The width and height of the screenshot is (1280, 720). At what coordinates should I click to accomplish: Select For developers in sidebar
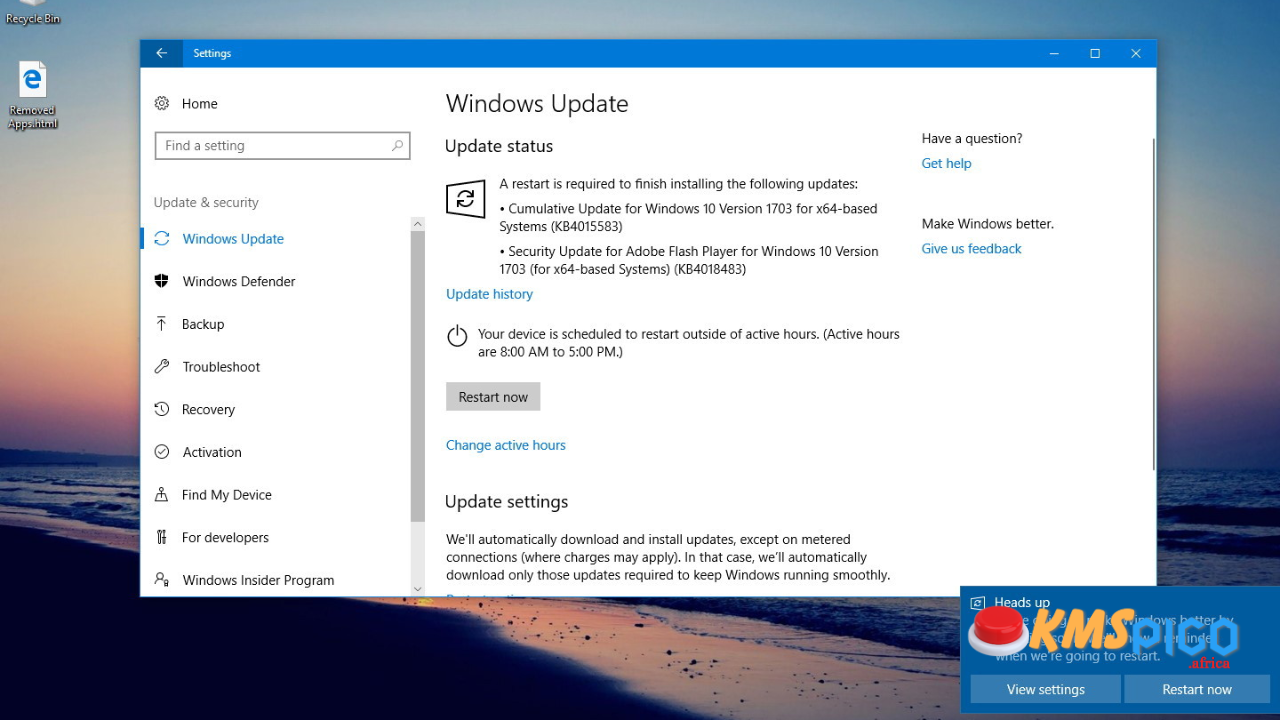(x=225, y=537)
